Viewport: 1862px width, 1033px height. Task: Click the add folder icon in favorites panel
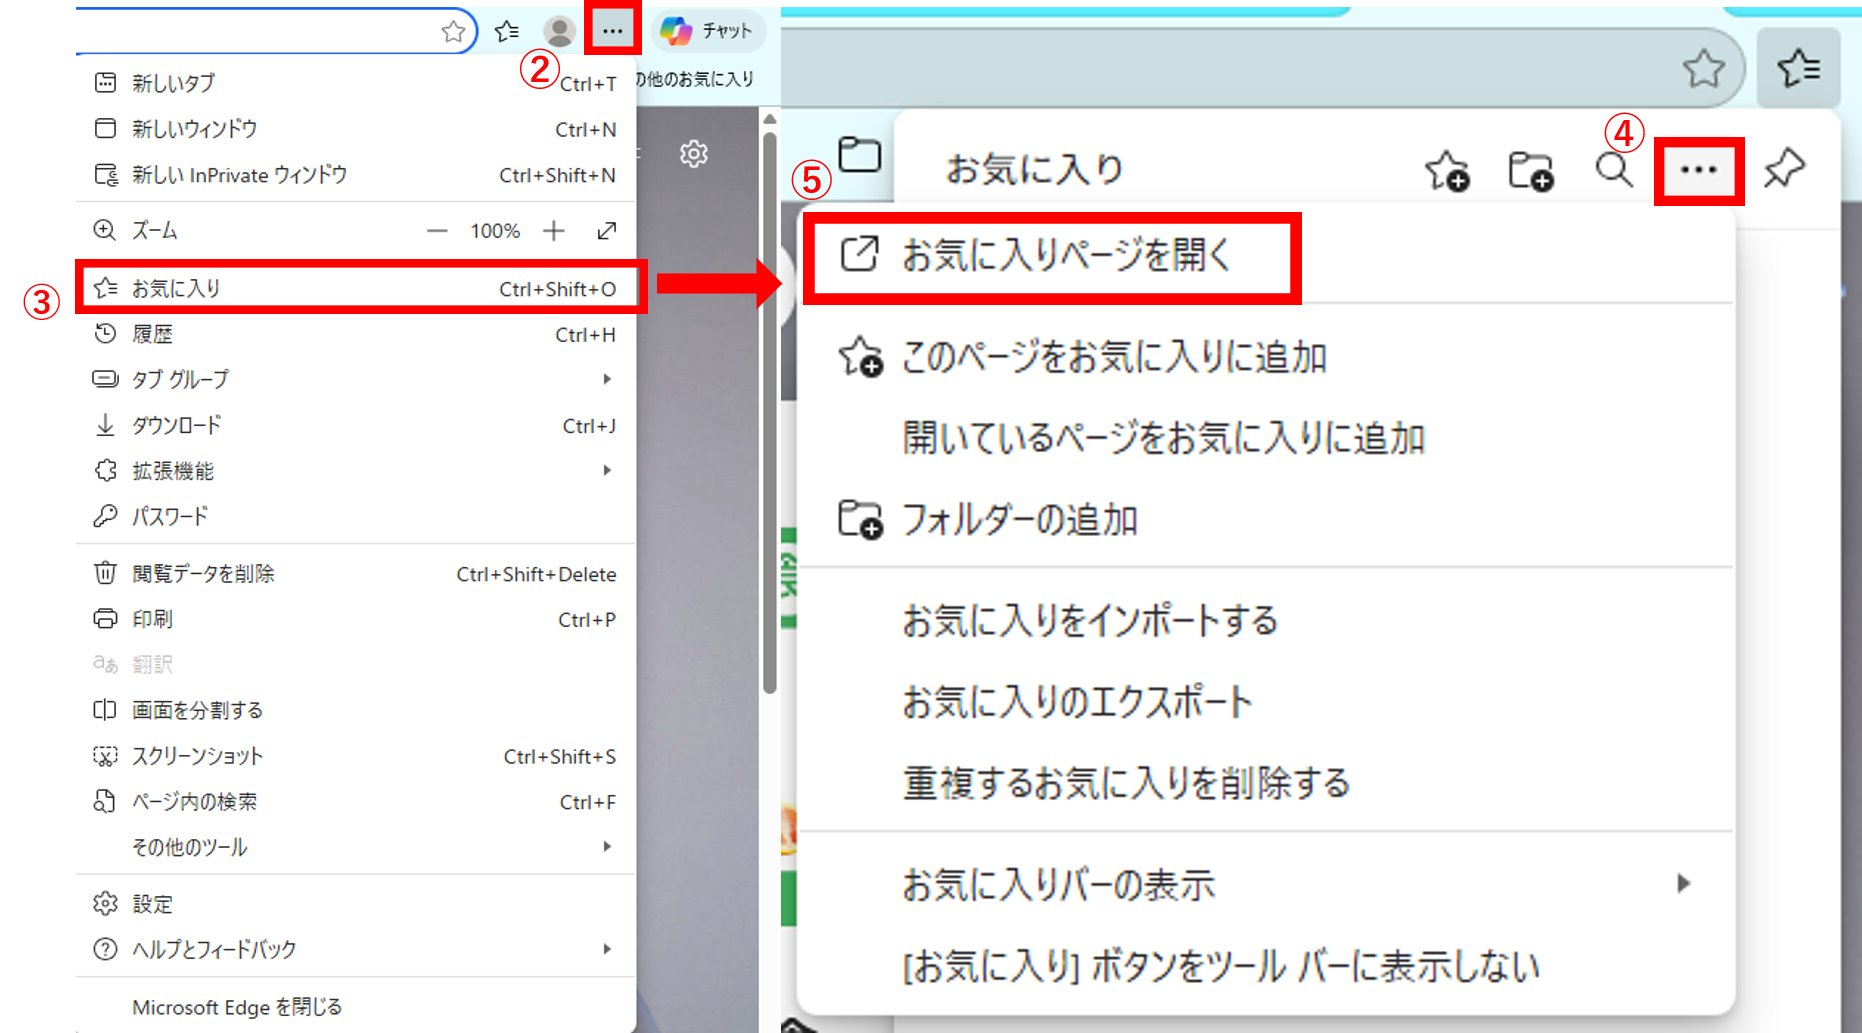[x=1530, y=171]
